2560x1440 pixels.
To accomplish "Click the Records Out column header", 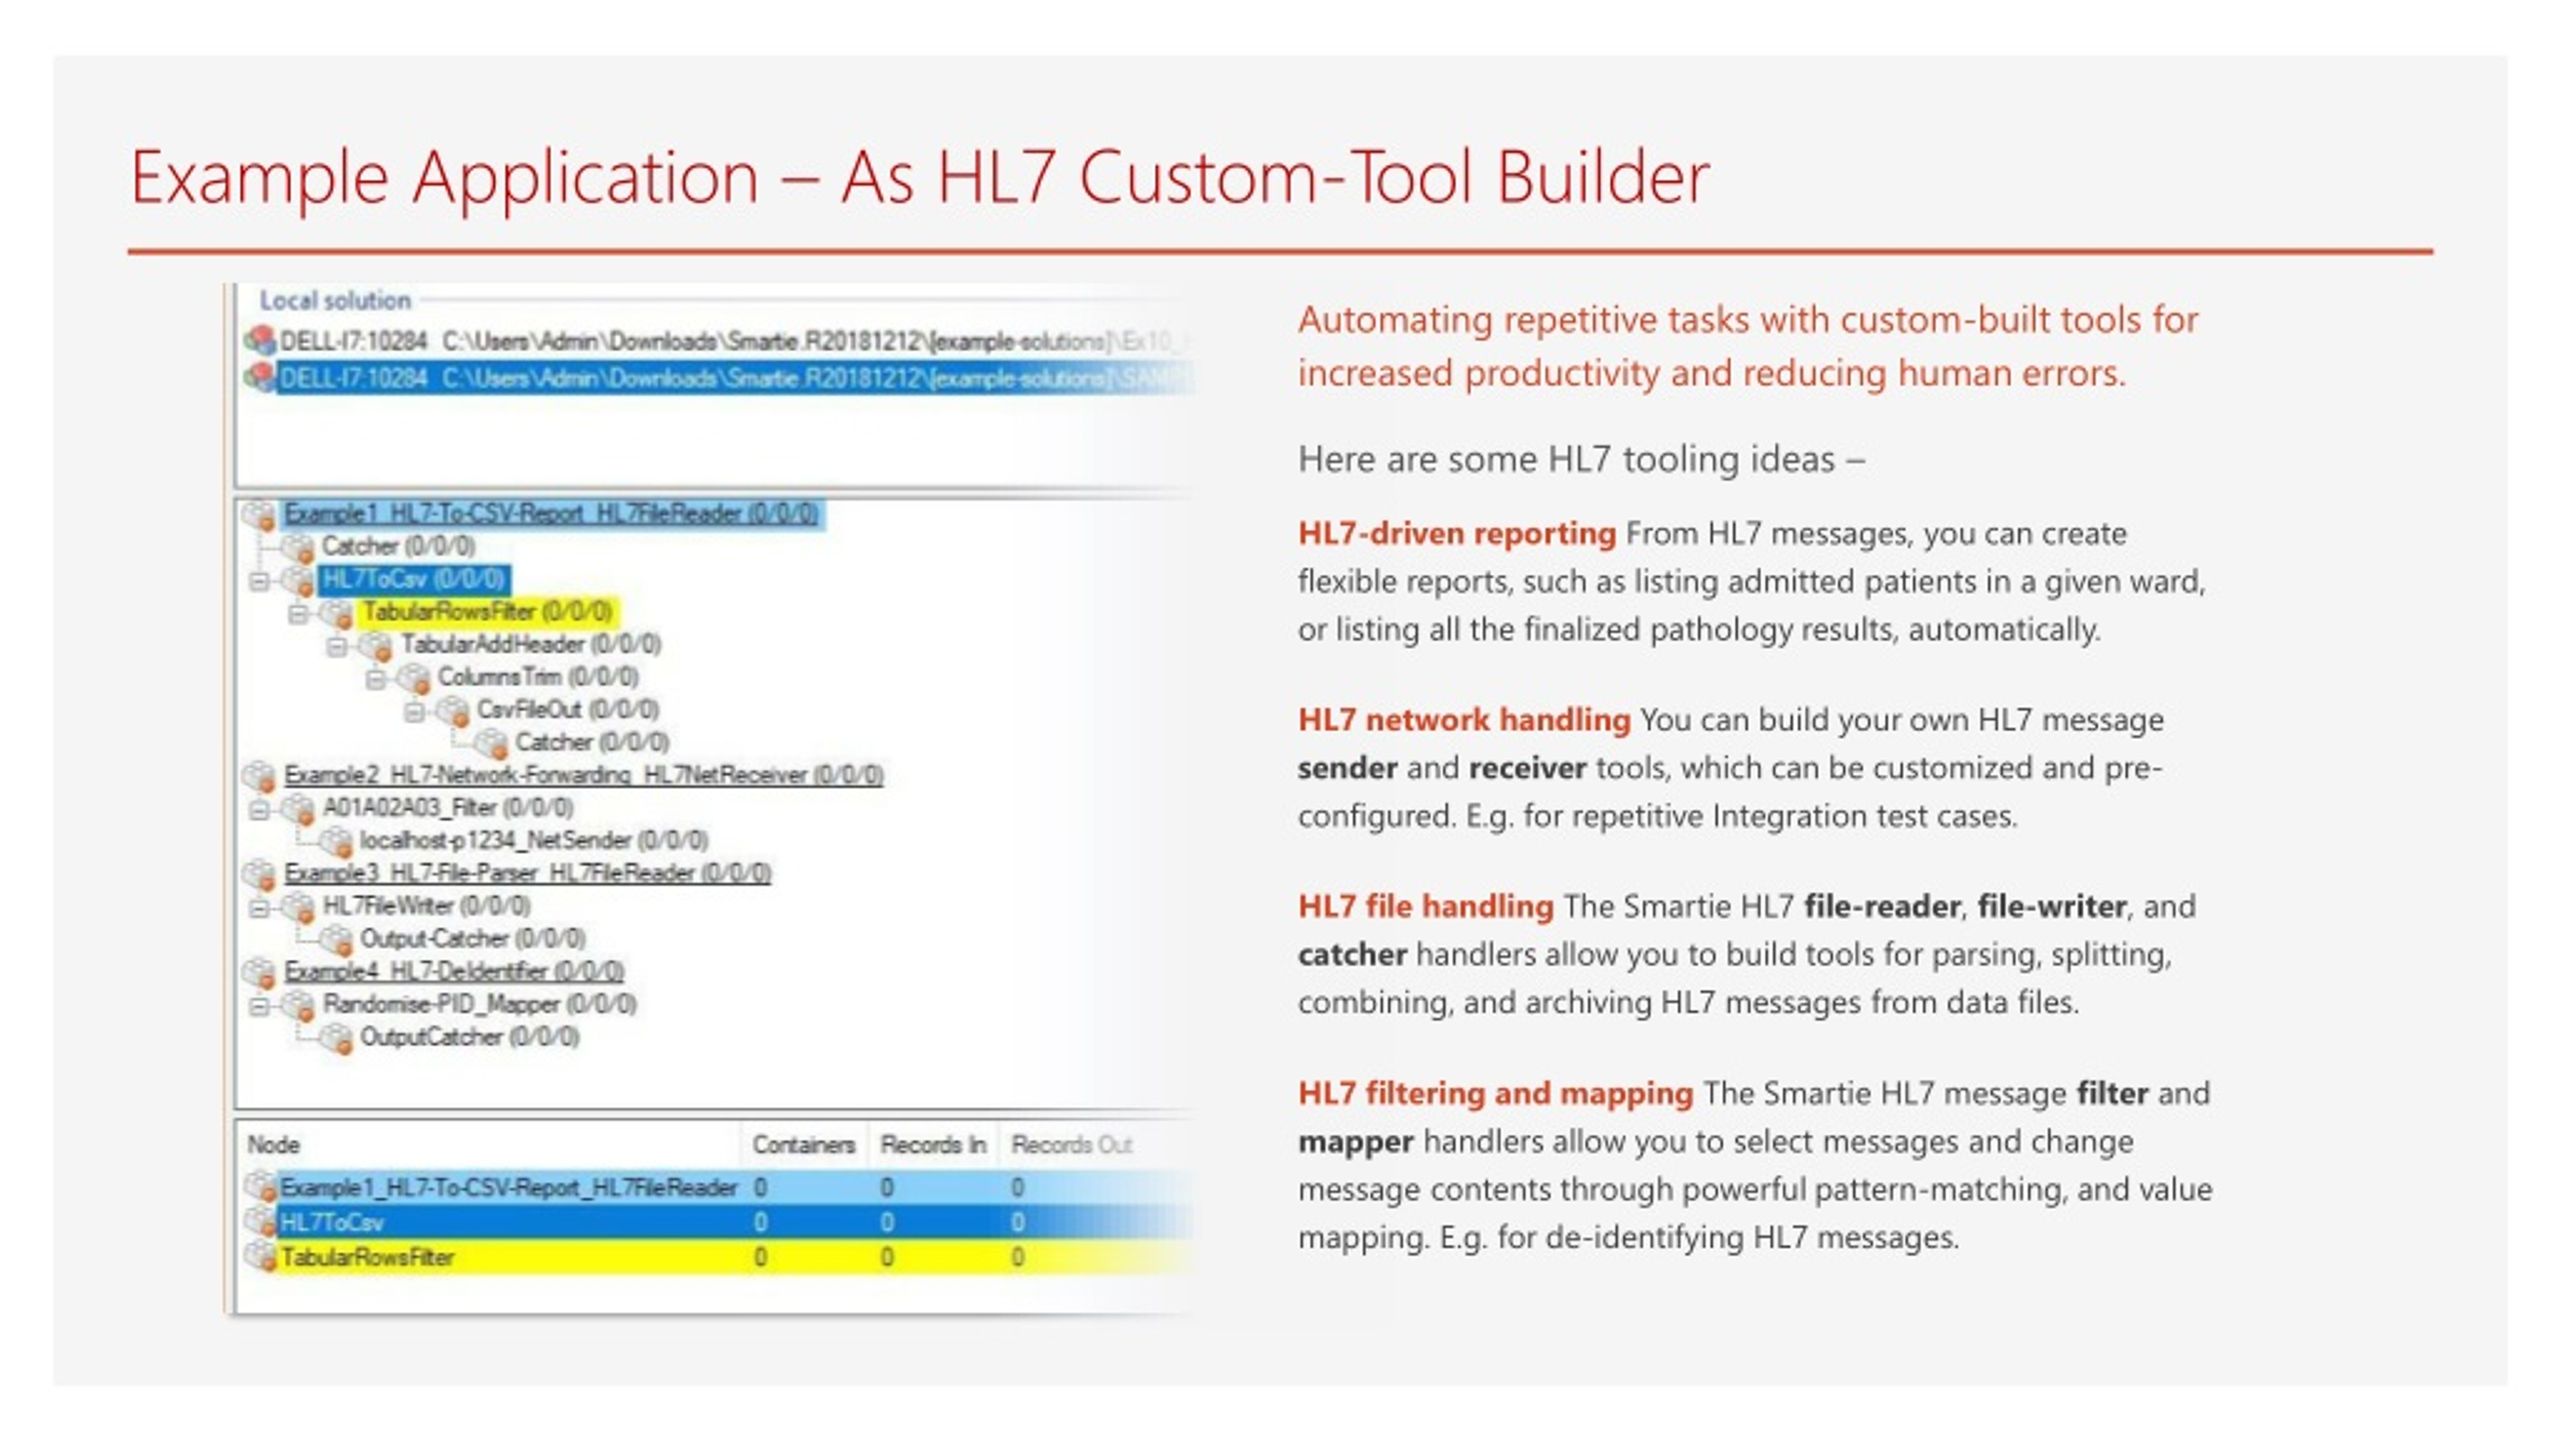I will click(x=1071, y=1145).
